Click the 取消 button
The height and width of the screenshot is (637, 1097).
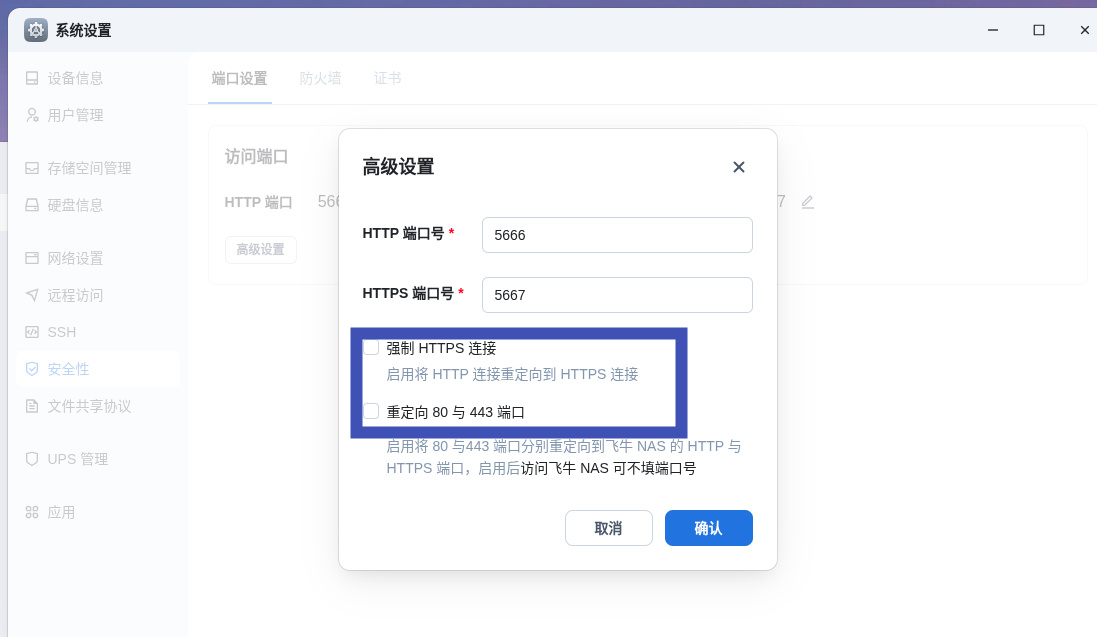(609, 528)
